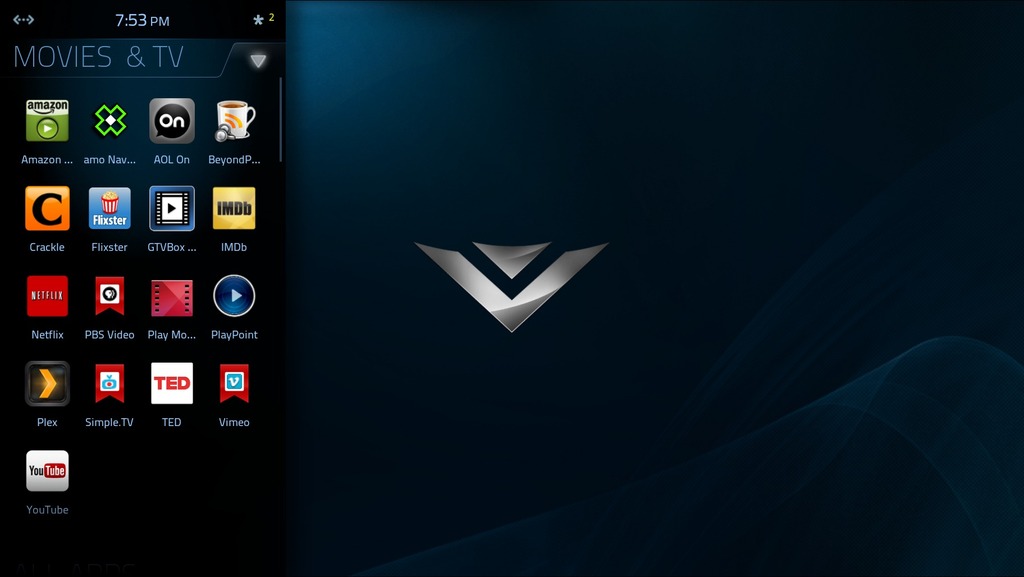The width and height of the screenshot is (1024, 577).
Task: Expand the Movies & TV category dropdown arrow
Action: 258,61
